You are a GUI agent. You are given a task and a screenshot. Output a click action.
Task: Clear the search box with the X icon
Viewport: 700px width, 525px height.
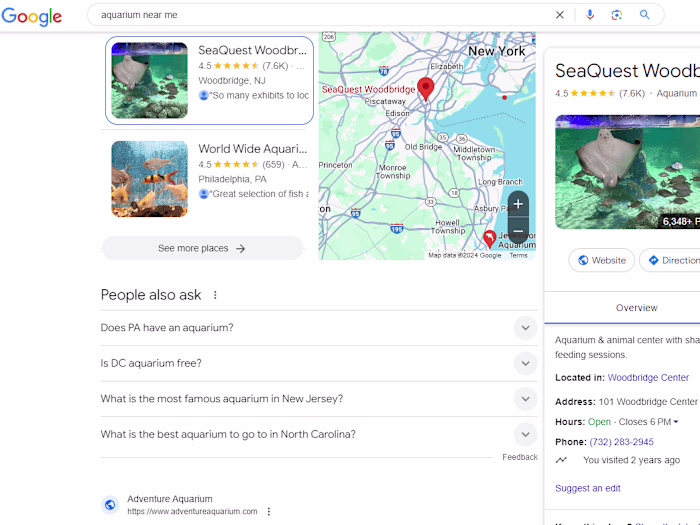click(x=559, y=15)
